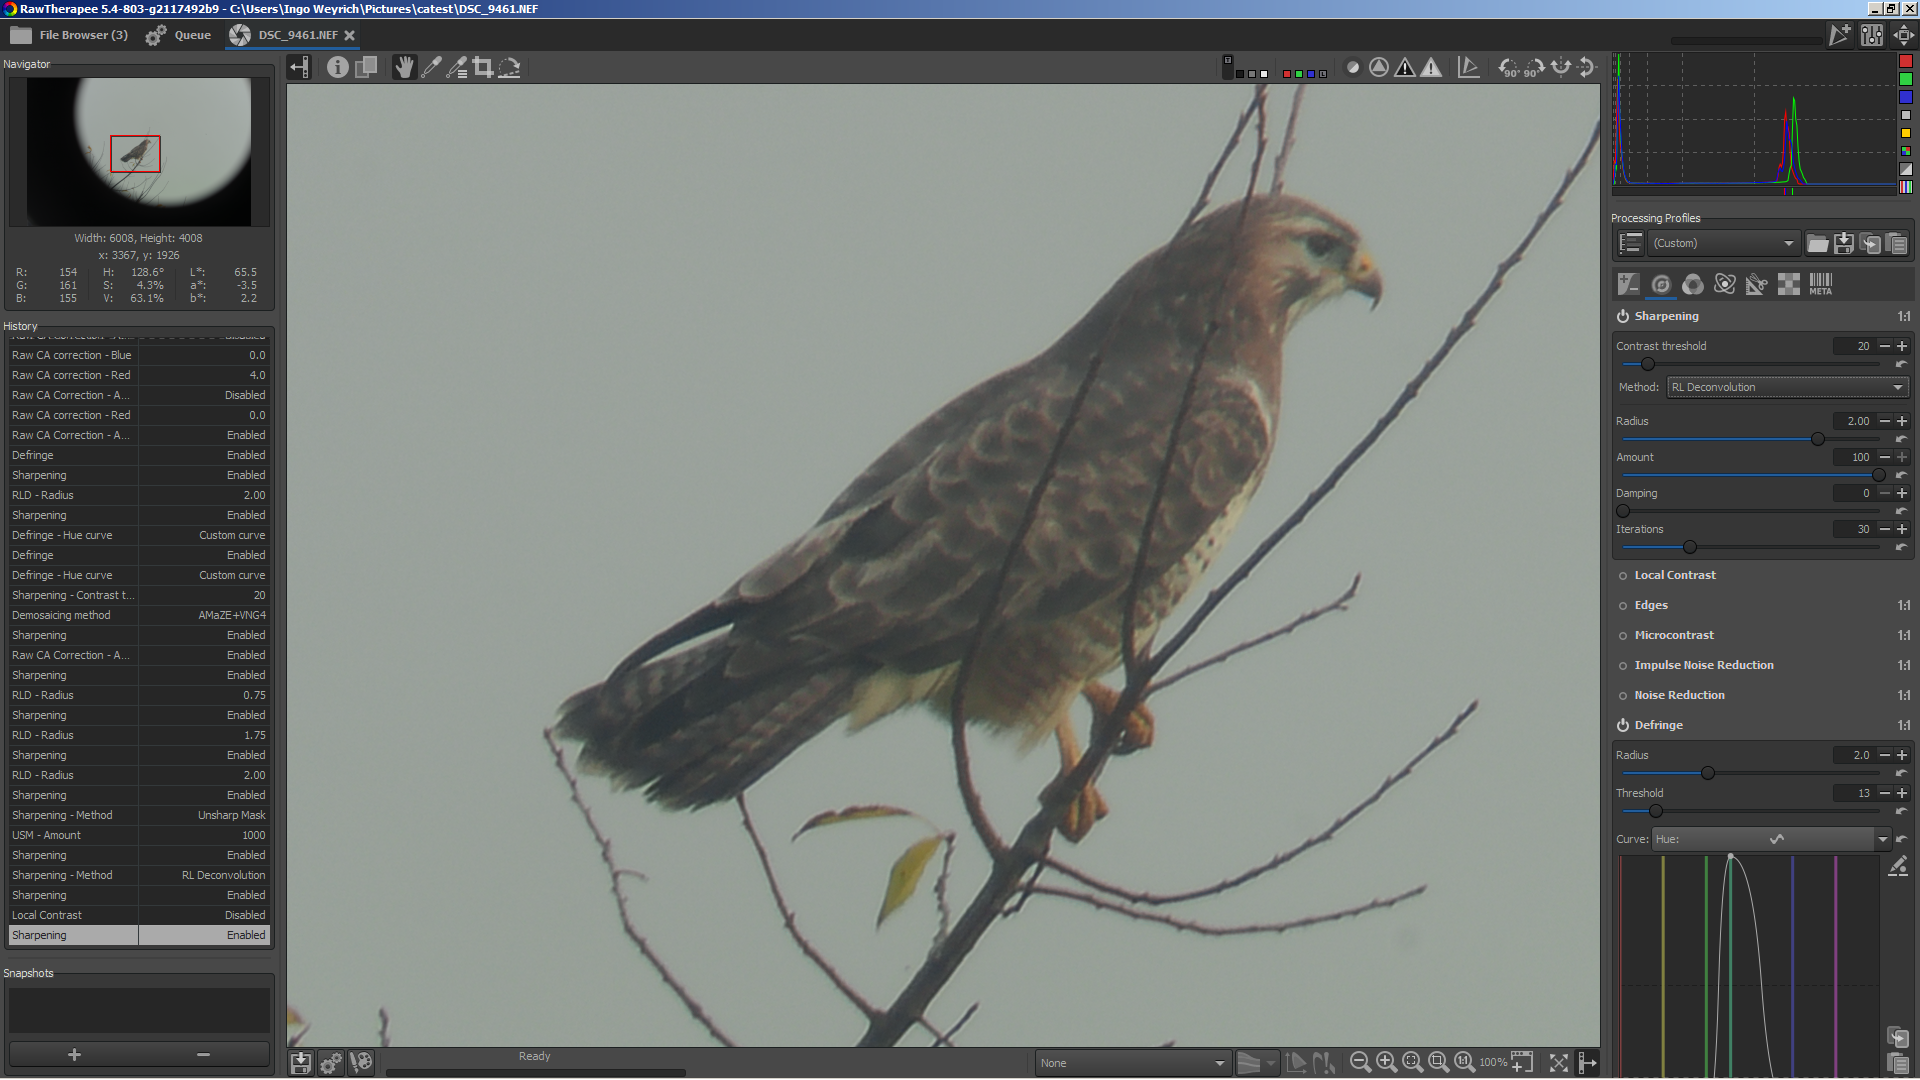Close the DSC_9461.NEF editor tab

(350, 35)
